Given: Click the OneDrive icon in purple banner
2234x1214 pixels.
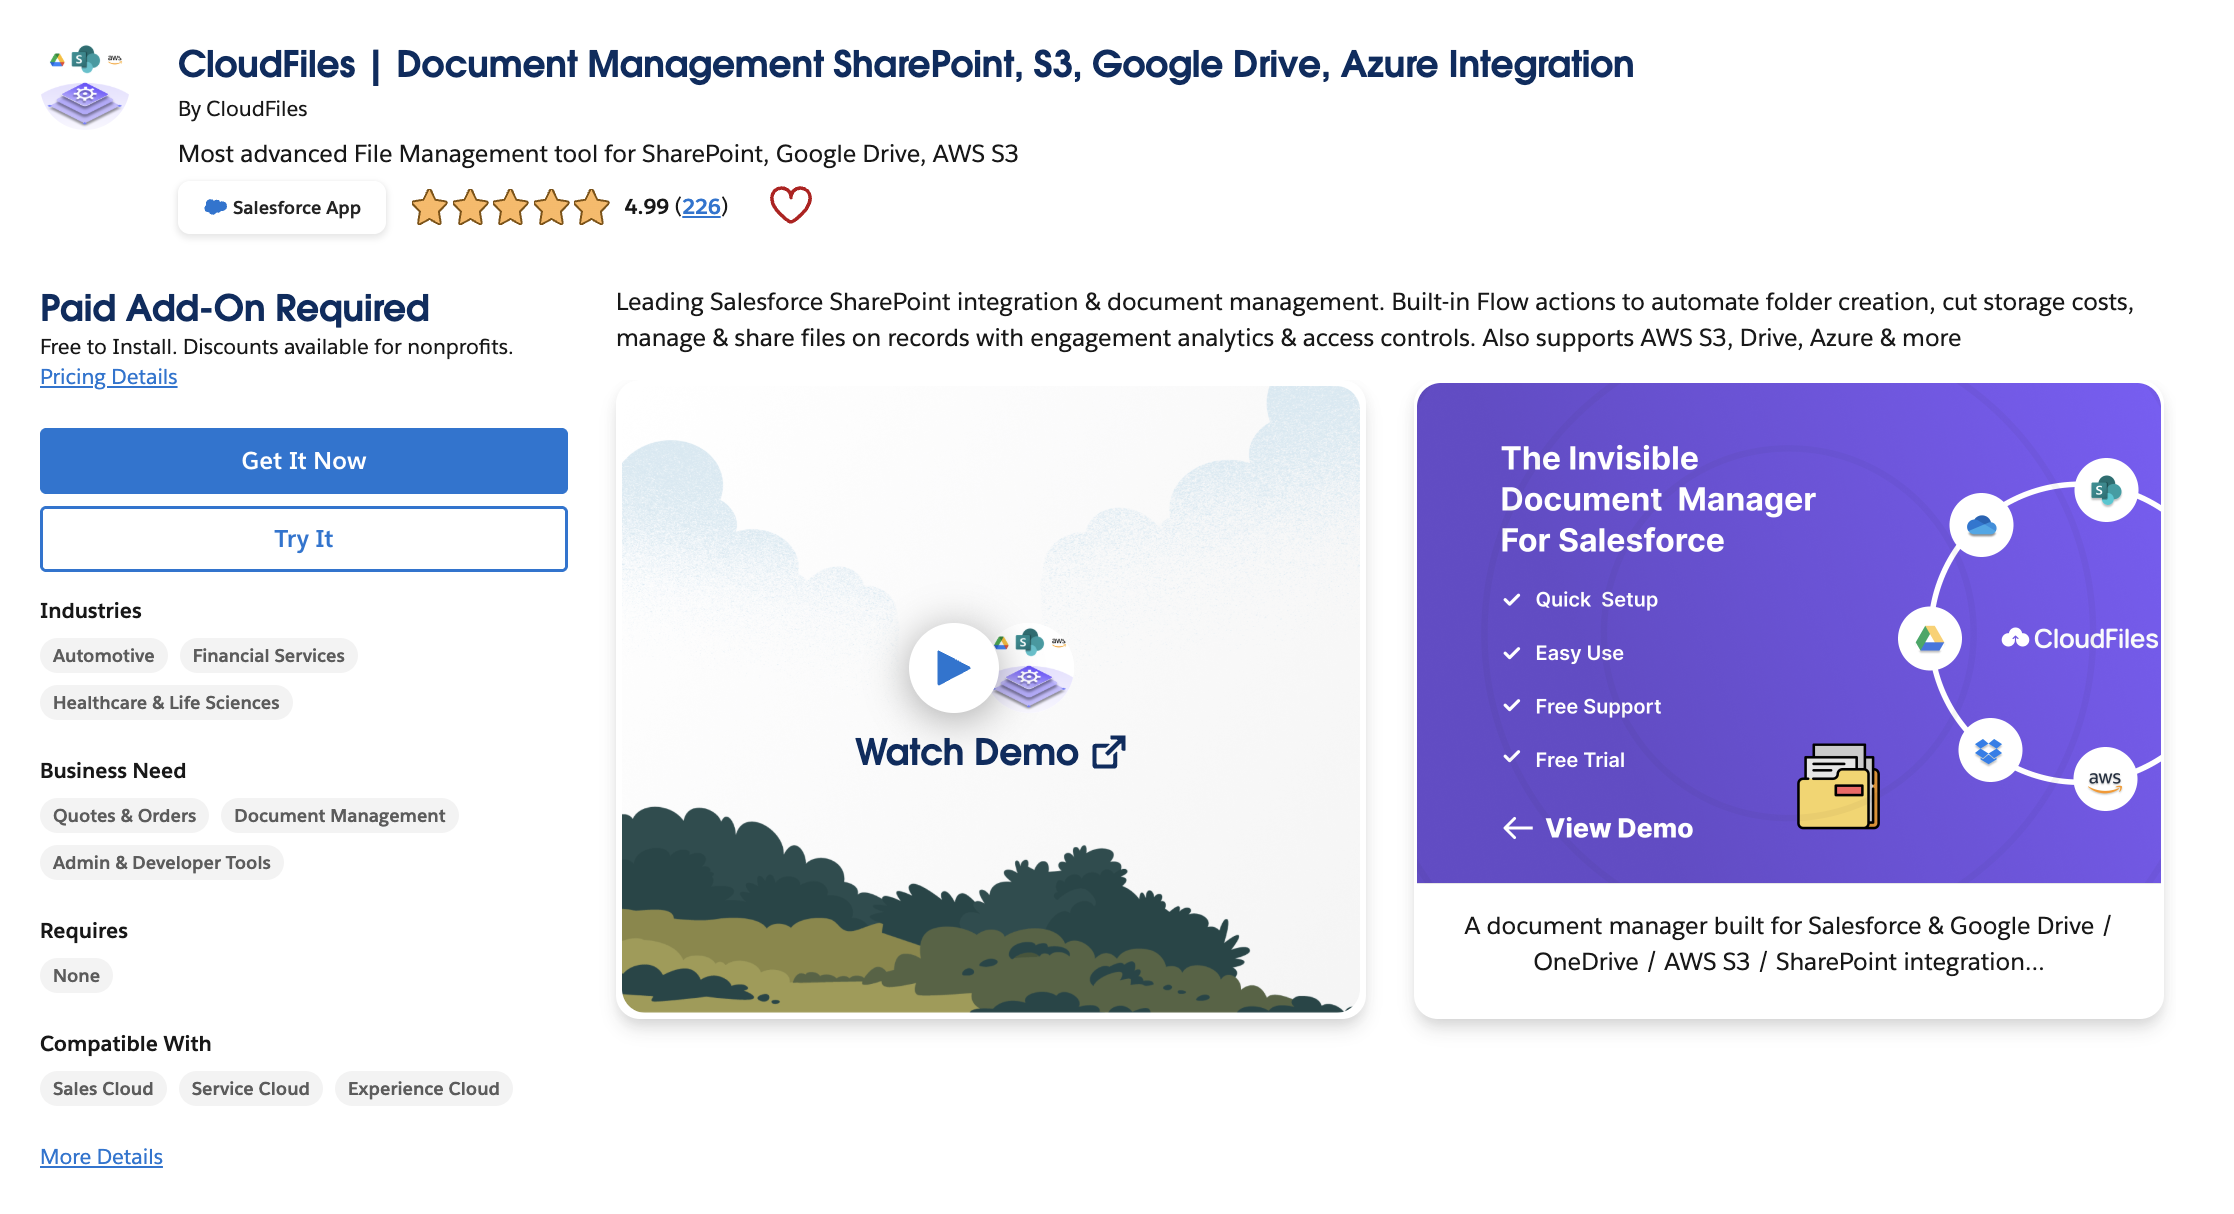Looking at the screenshot, I should pos(1981,525).
